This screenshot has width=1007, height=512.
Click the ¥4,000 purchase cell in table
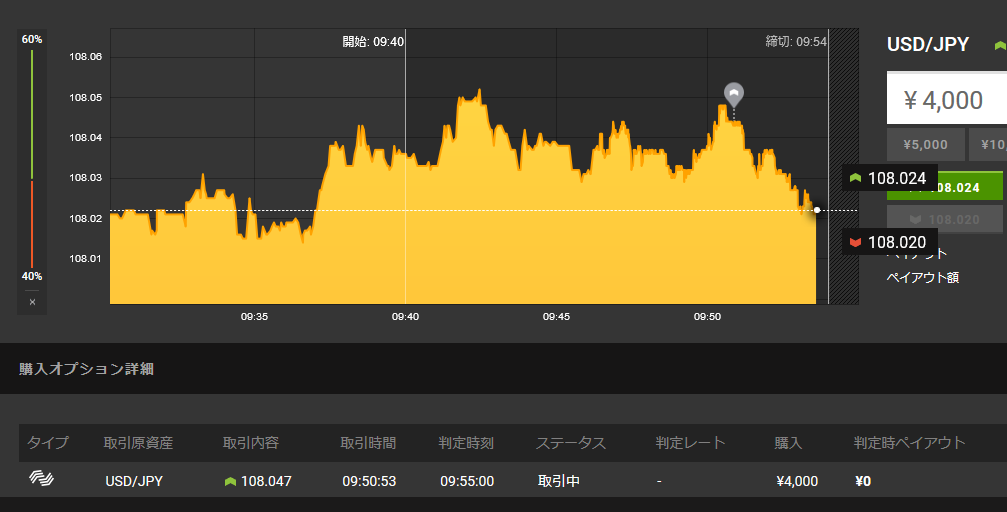pyautogui.click(x=797, y=481)
